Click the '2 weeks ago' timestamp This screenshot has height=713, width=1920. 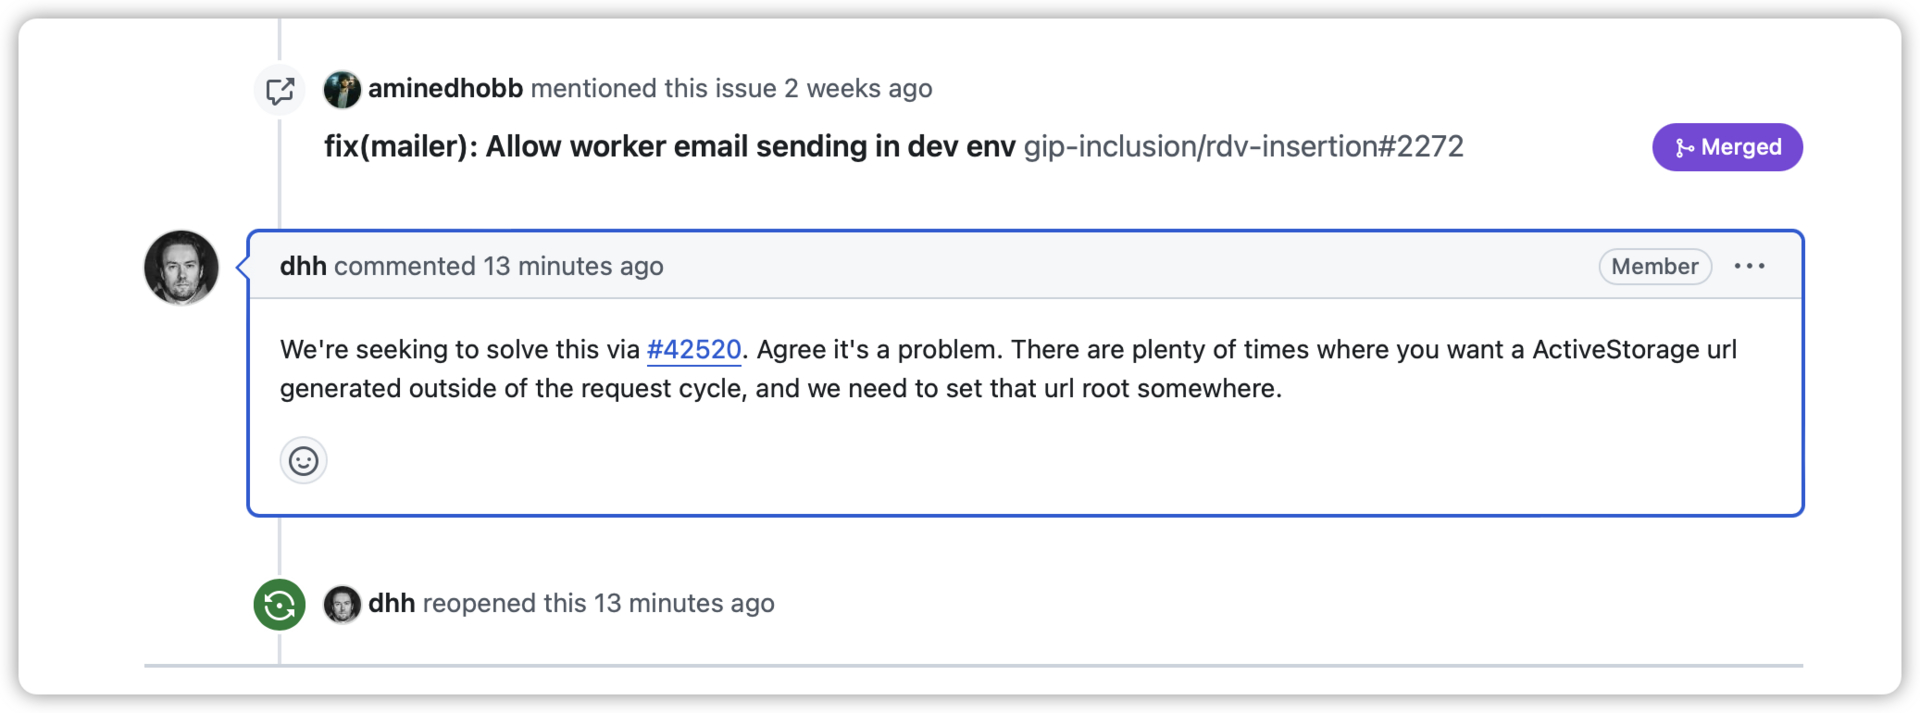pyautogui.click(x=858, y=88)
